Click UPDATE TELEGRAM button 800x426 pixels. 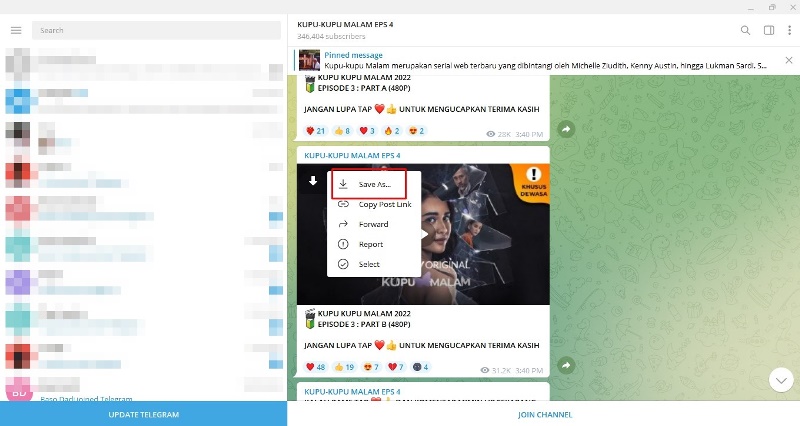(143, 414)
